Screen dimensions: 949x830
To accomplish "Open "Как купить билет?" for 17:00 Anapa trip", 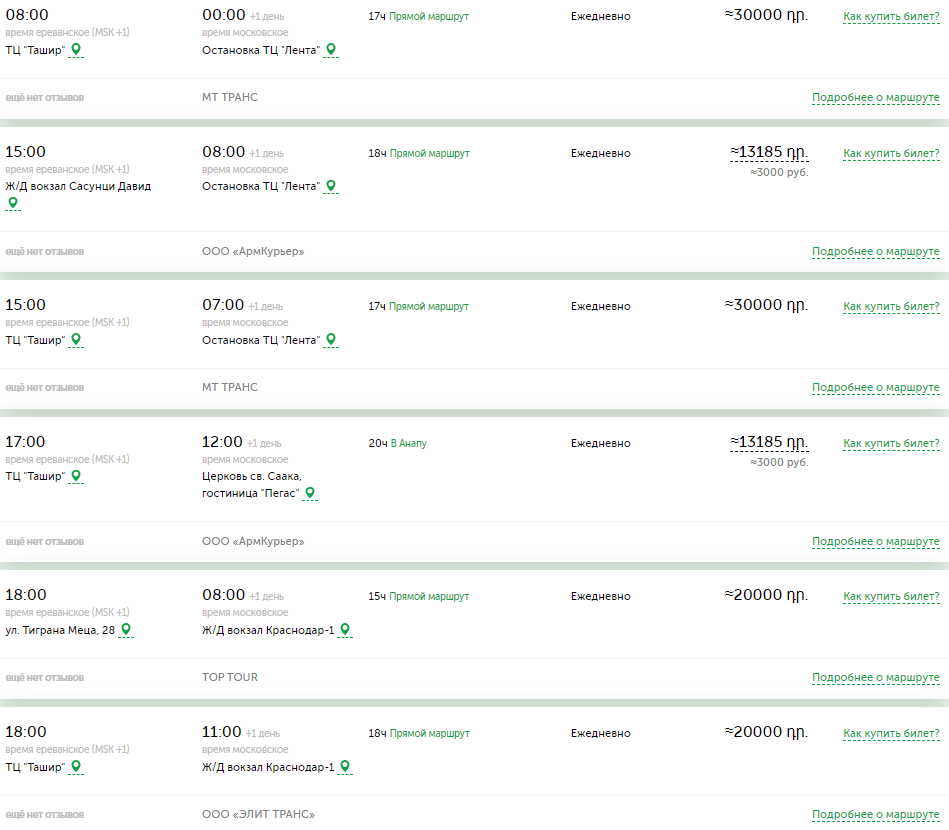I will [891, 443].
